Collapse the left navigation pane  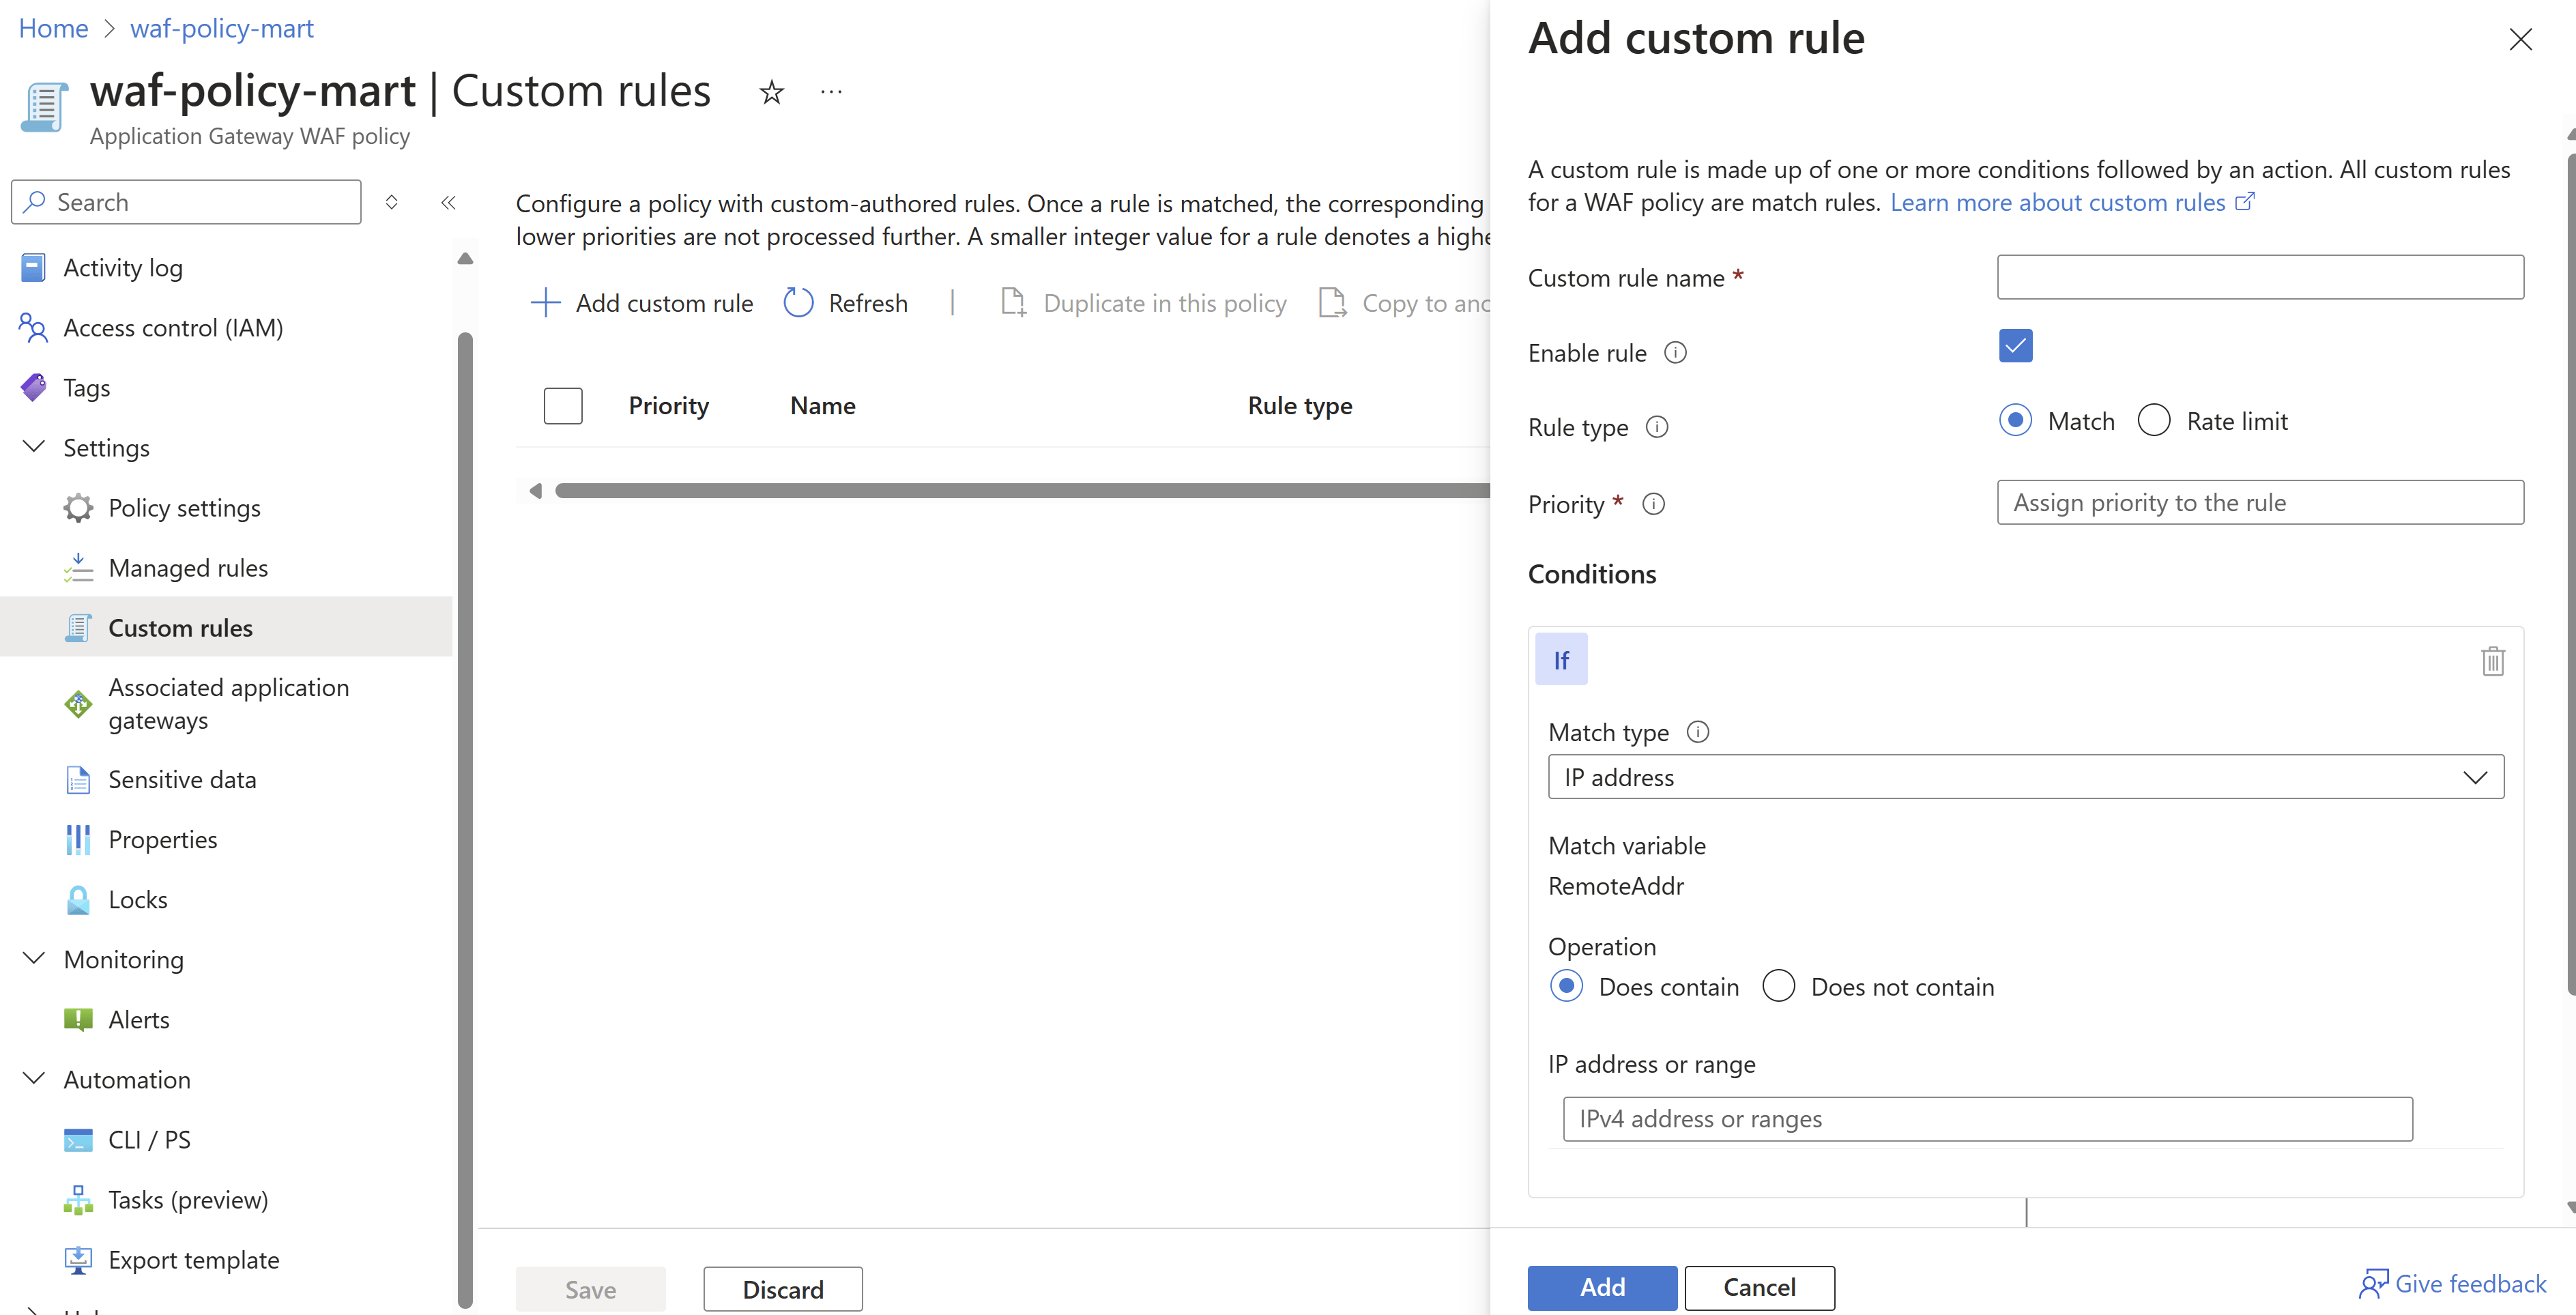pyautogui.click(x=448, y=202)
